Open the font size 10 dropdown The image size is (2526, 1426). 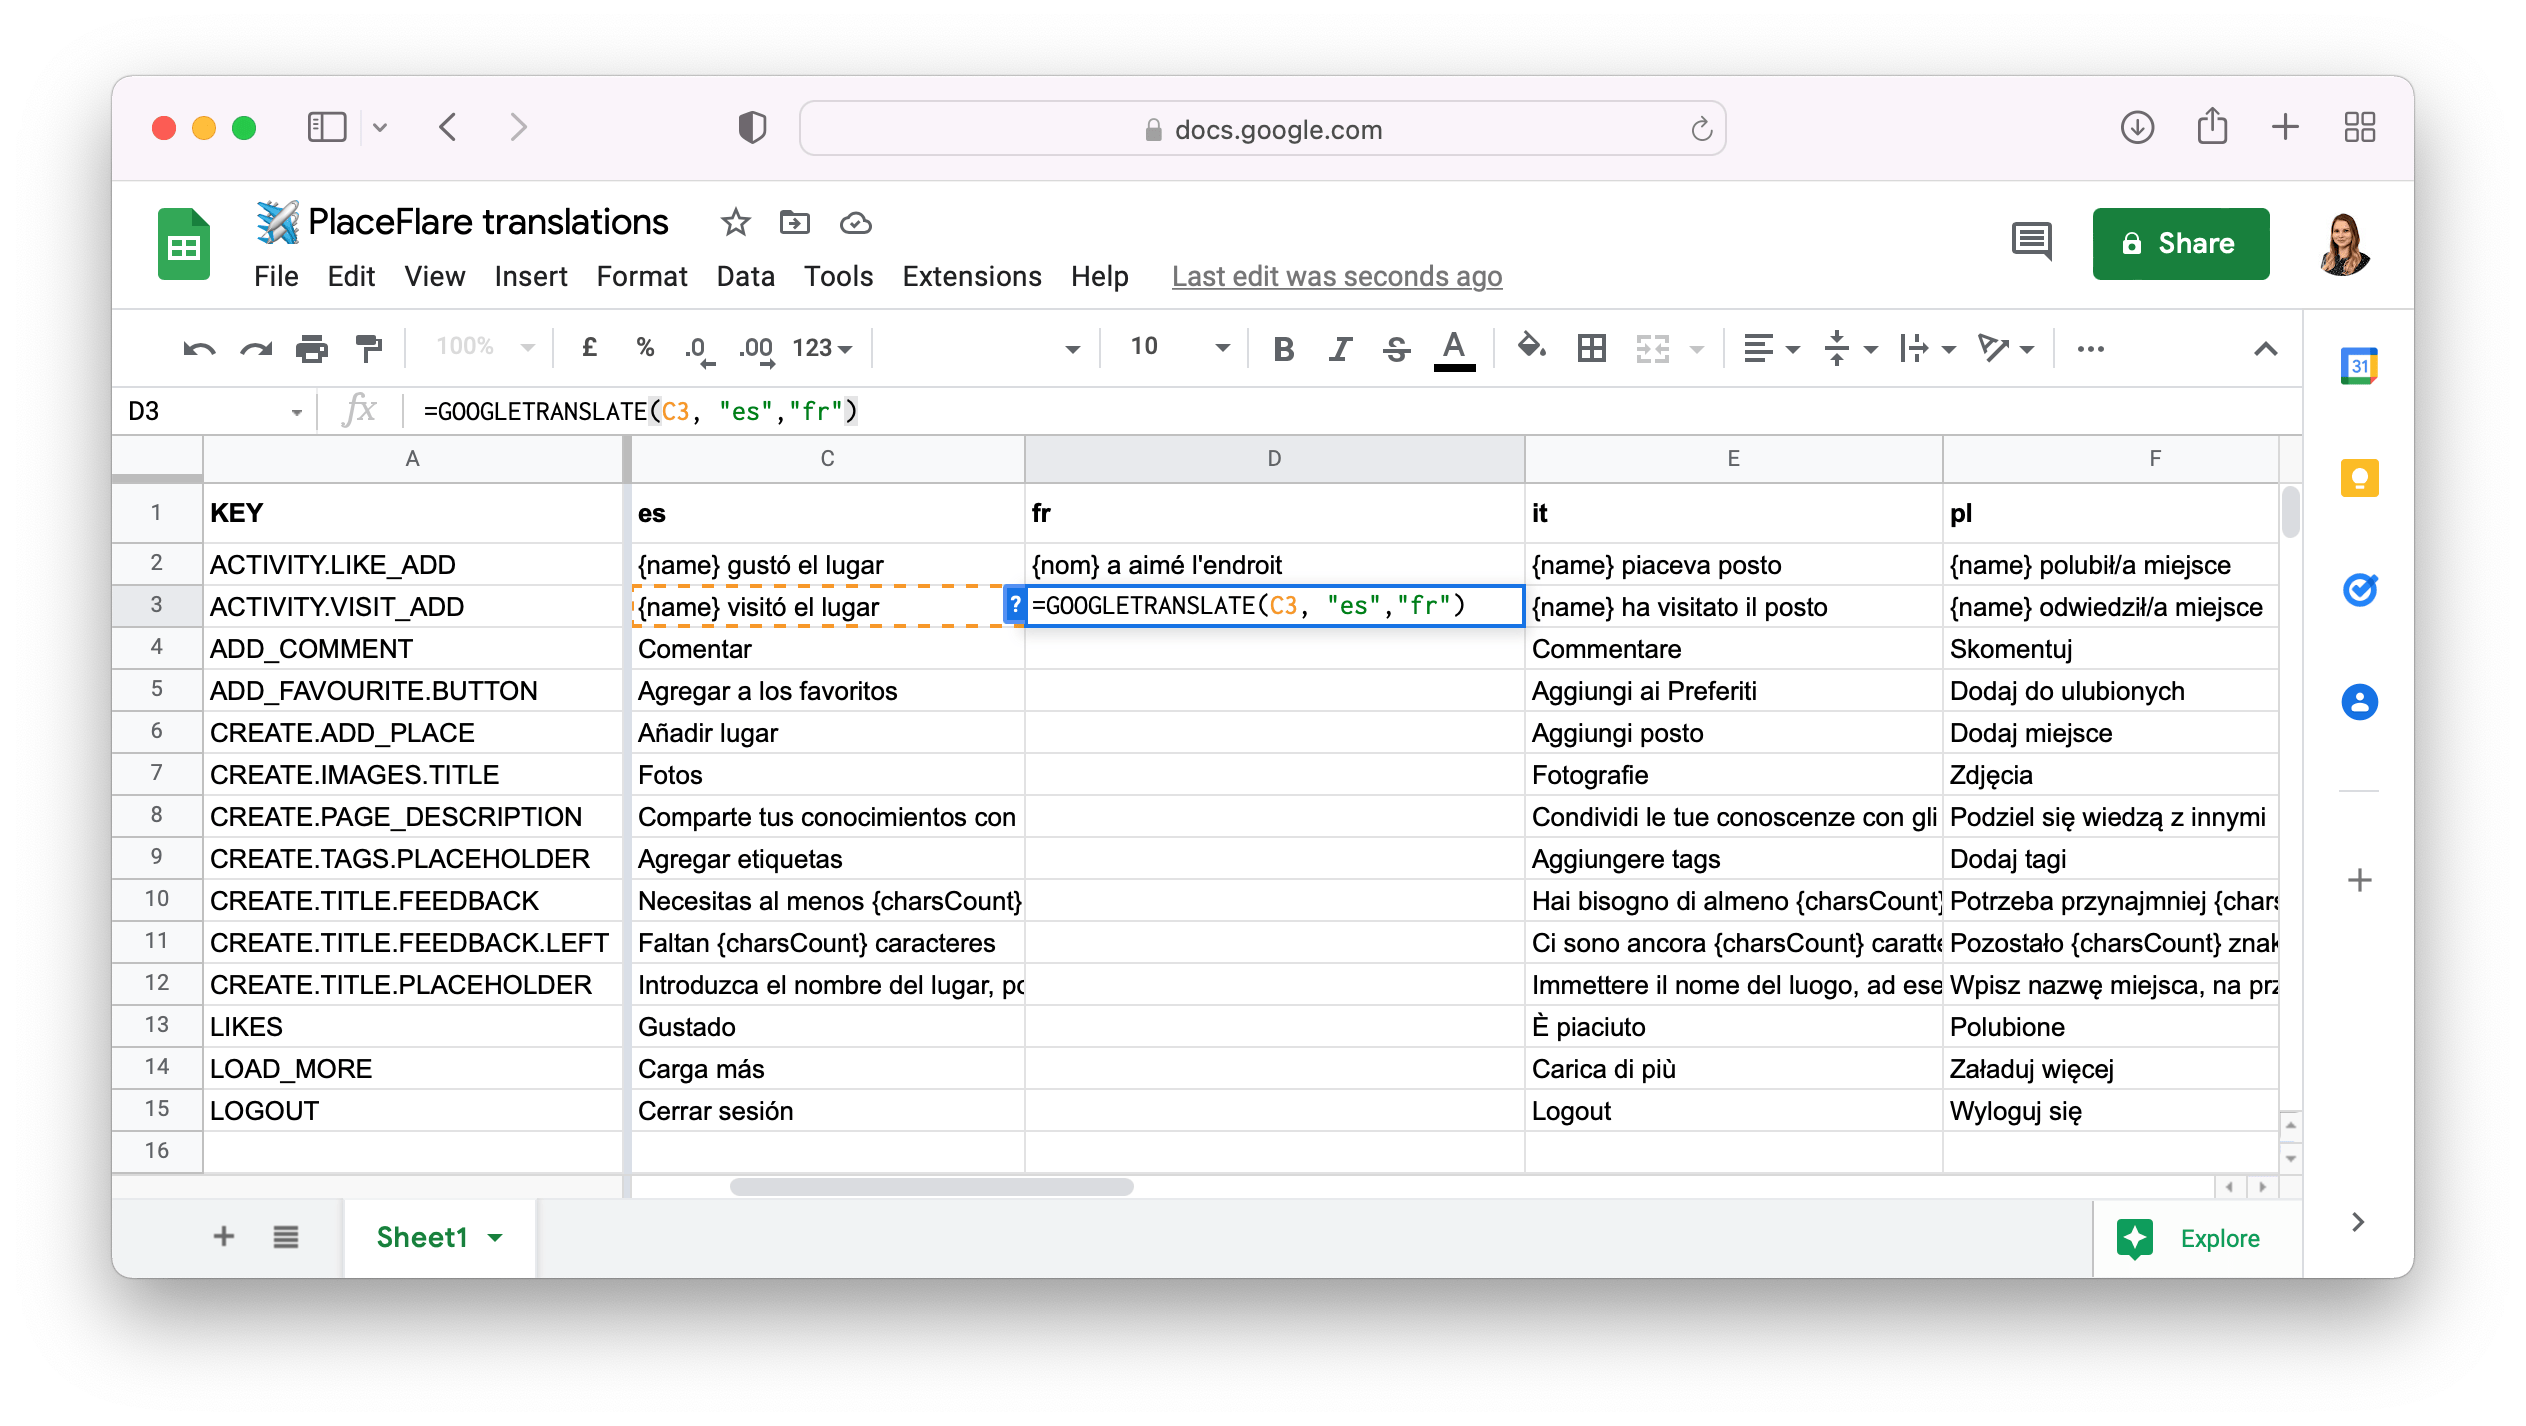click(x=1179, y=348)
